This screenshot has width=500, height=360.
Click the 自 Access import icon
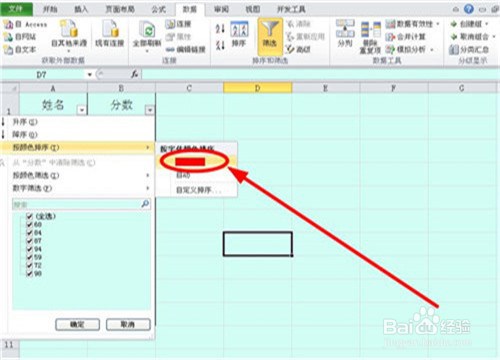tap(8, 24)
